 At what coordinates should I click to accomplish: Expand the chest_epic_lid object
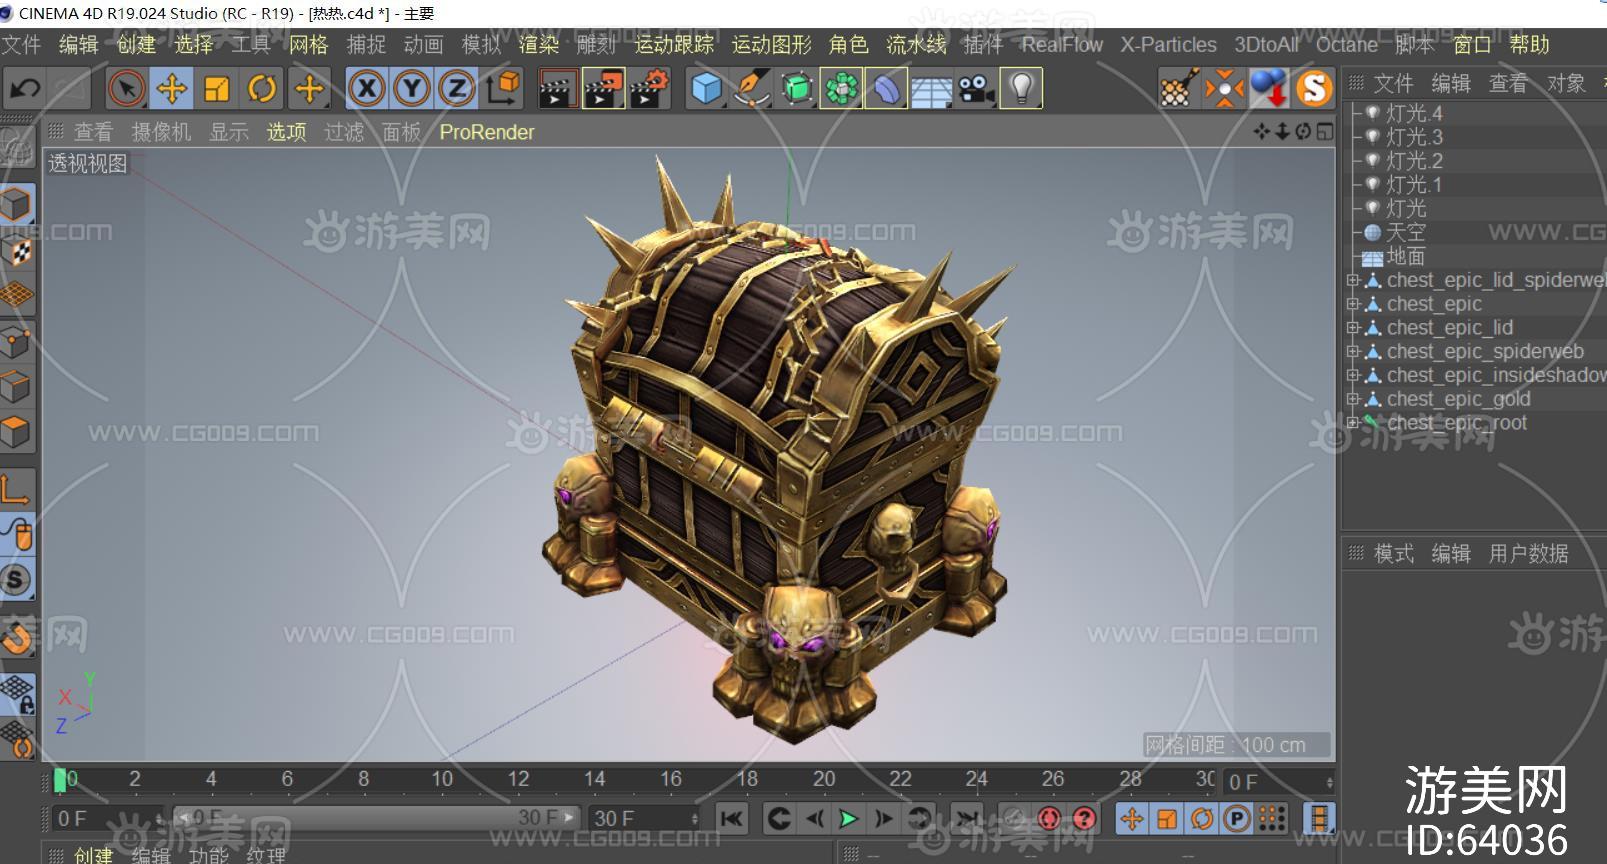pyautogui.click(x=1353, y=328)
